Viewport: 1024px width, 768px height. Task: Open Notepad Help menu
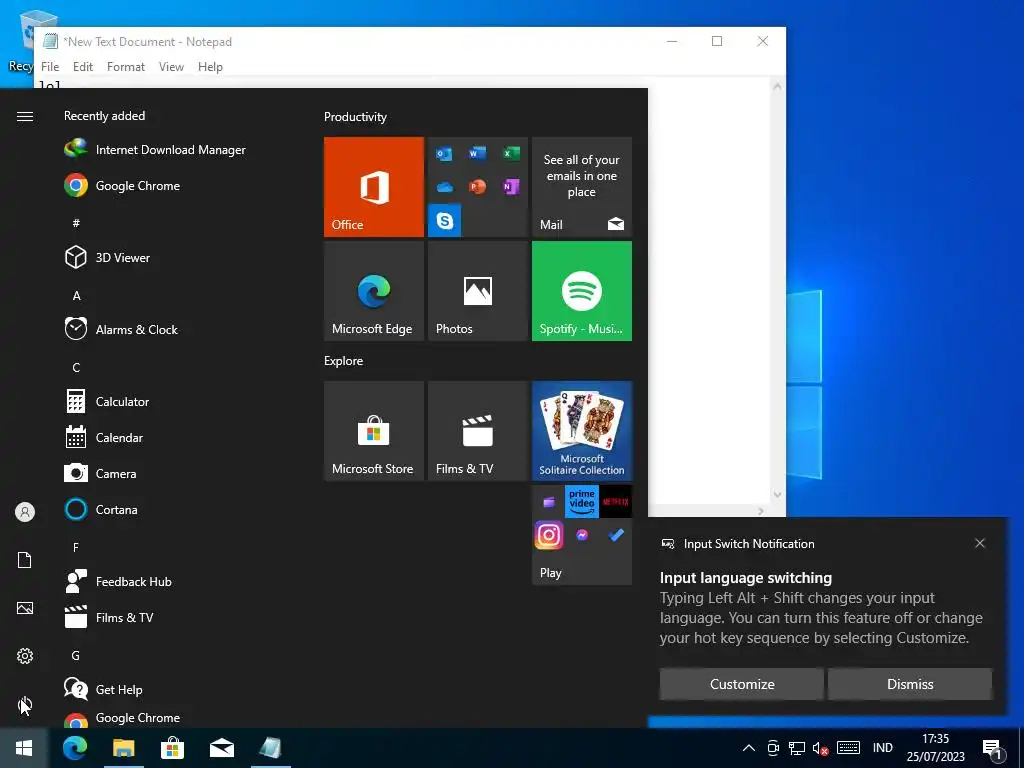[x=210, y=67]
